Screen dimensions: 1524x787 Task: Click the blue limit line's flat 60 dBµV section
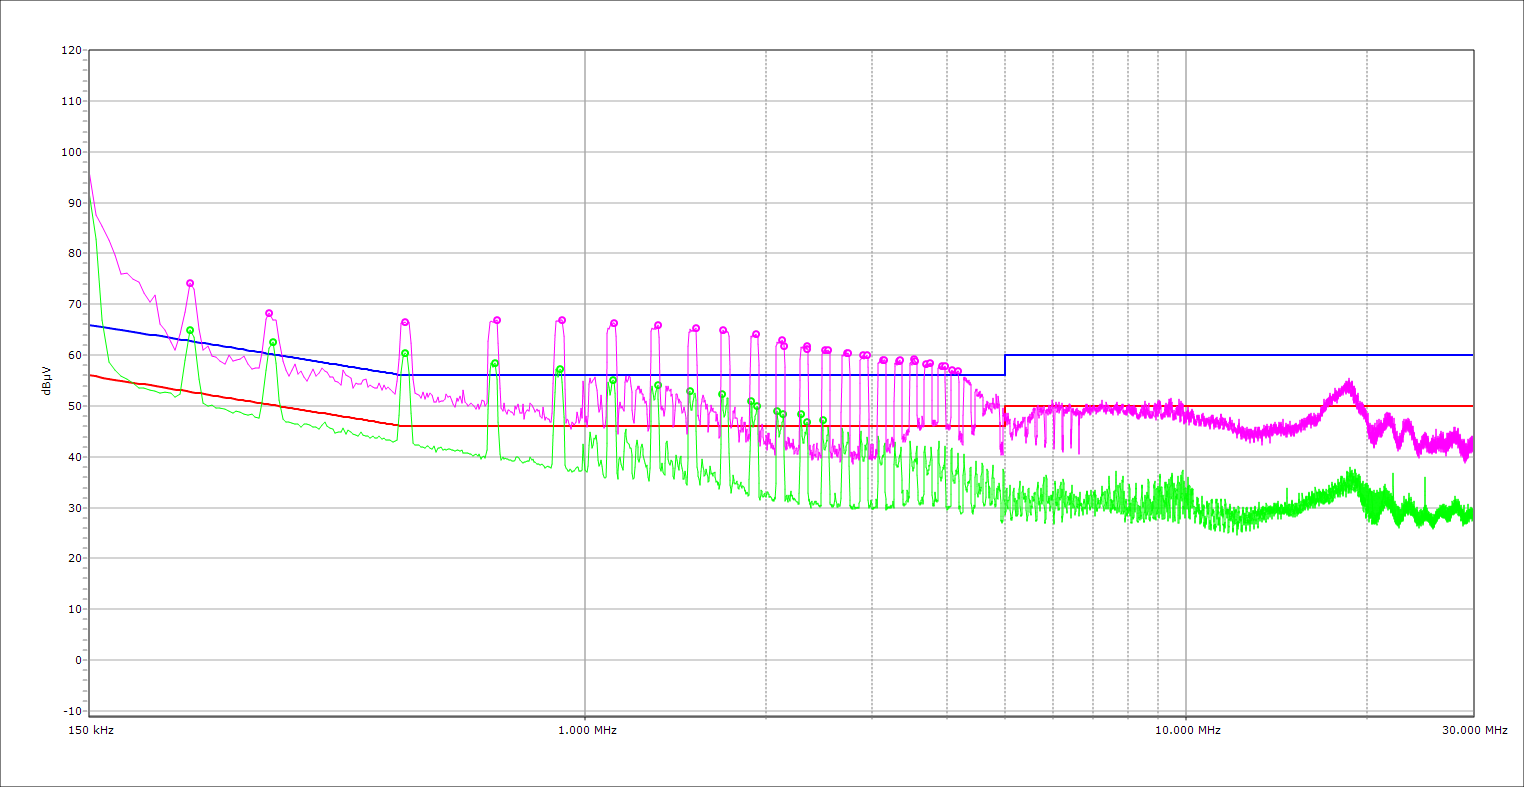(1240, 355)
